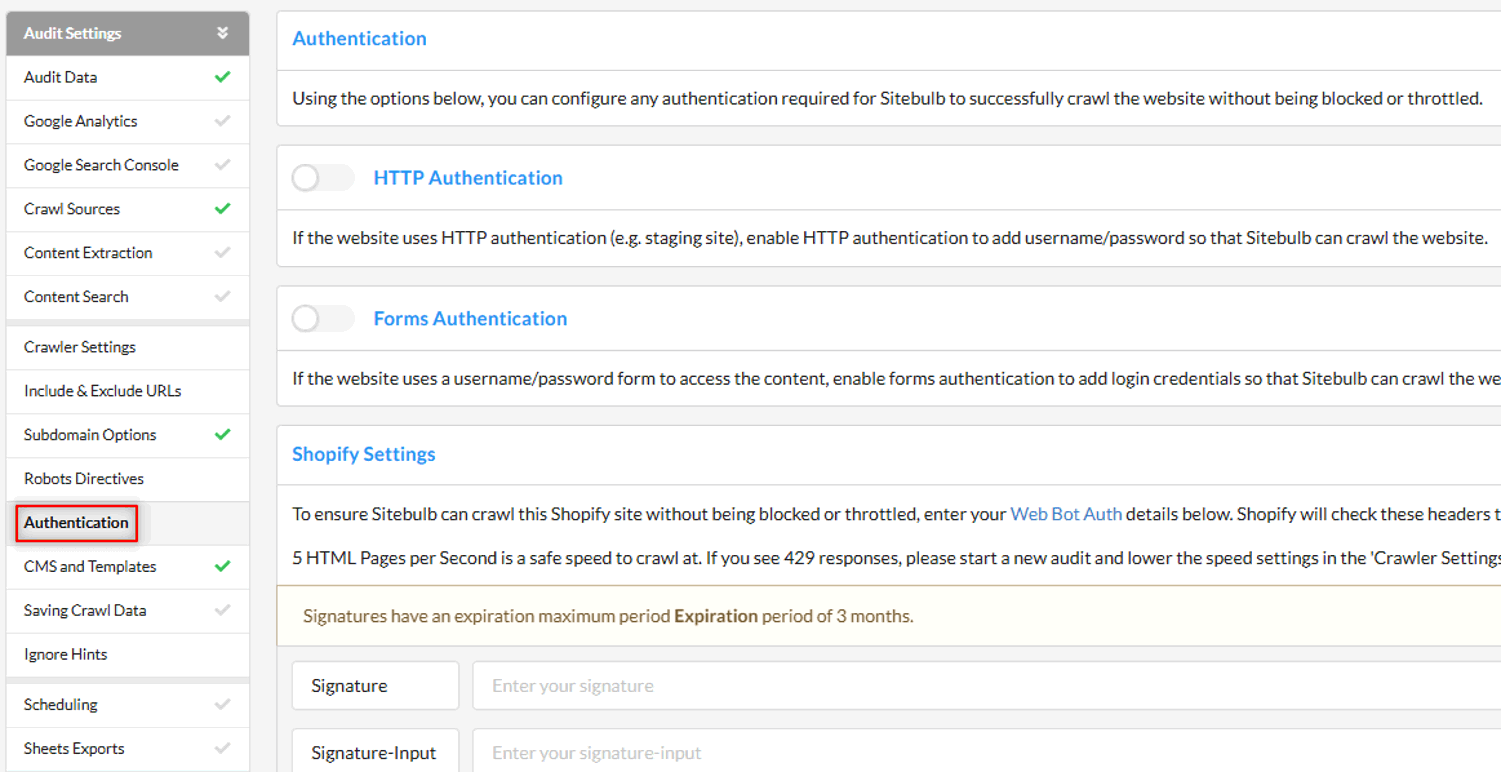Click the checkmark beside Crawl Sources

coord(221,209)
